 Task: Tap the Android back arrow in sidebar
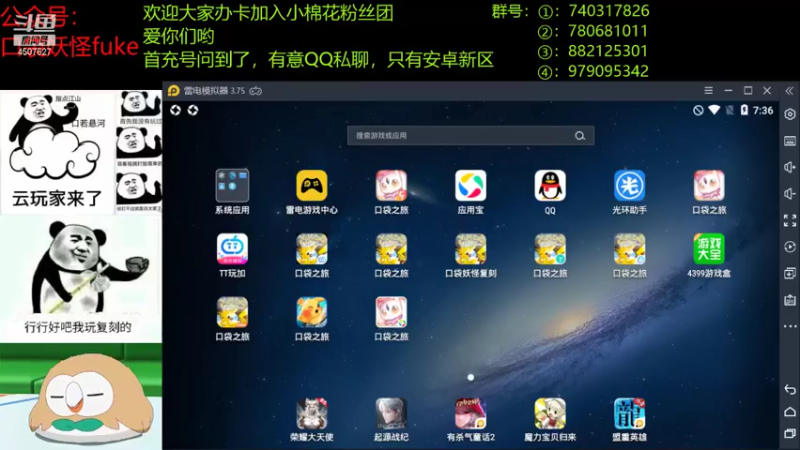pos(790,389)
